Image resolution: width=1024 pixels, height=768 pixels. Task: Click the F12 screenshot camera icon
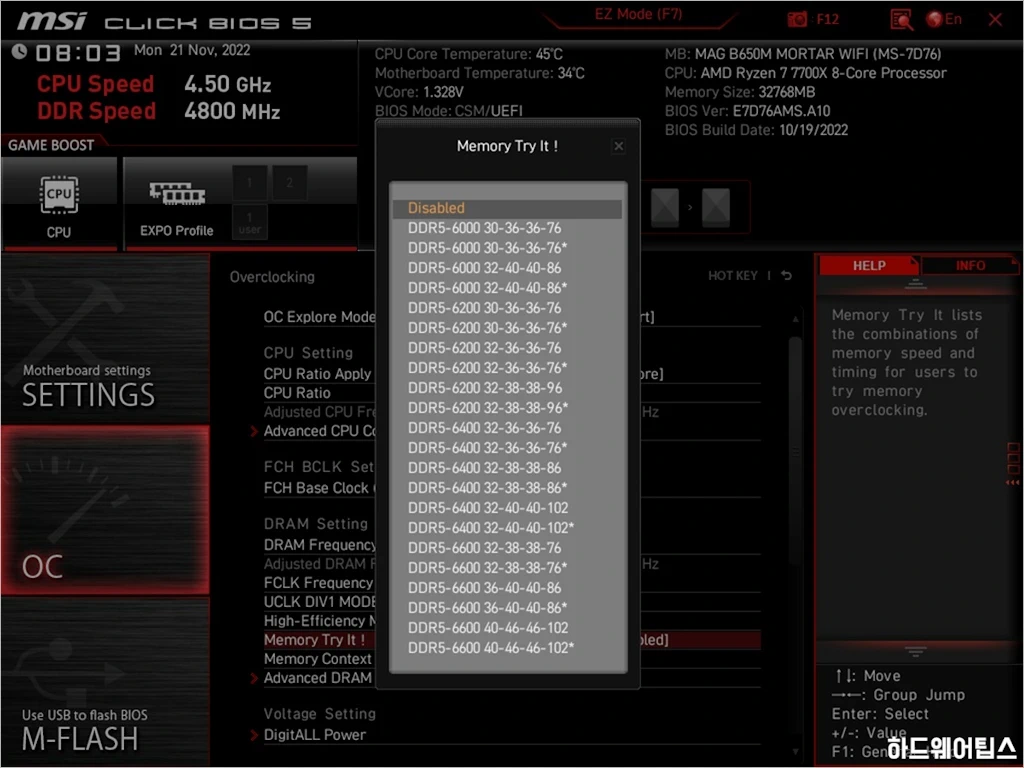[x=797, y=20]
